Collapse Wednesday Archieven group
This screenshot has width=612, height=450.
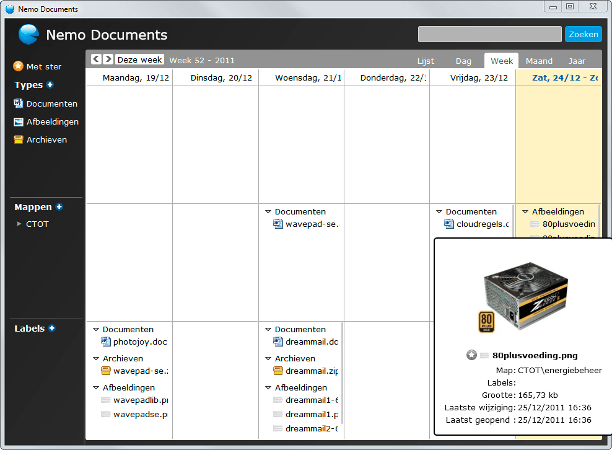268,358
